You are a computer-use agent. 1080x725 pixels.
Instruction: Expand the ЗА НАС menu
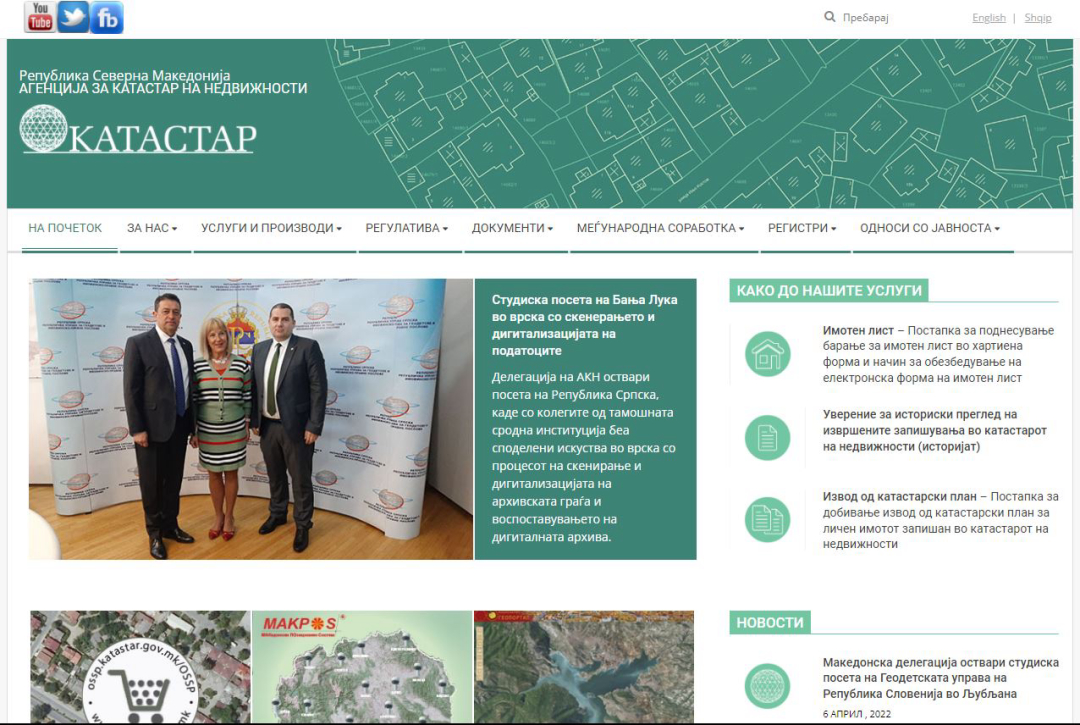152,228
